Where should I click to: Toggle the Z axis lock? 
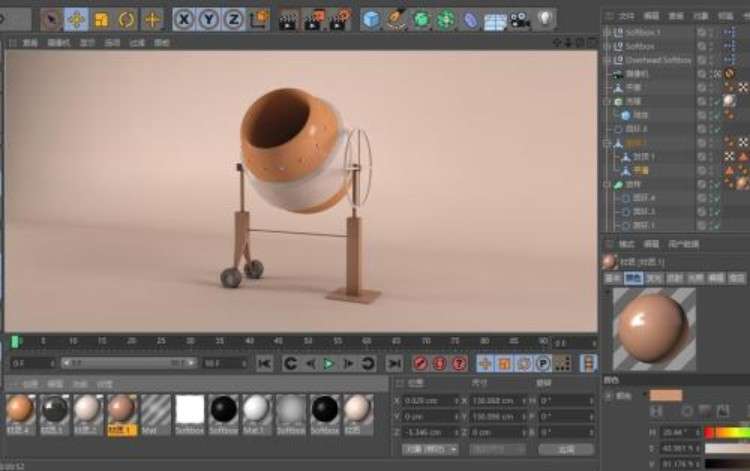tap(233, 19)
